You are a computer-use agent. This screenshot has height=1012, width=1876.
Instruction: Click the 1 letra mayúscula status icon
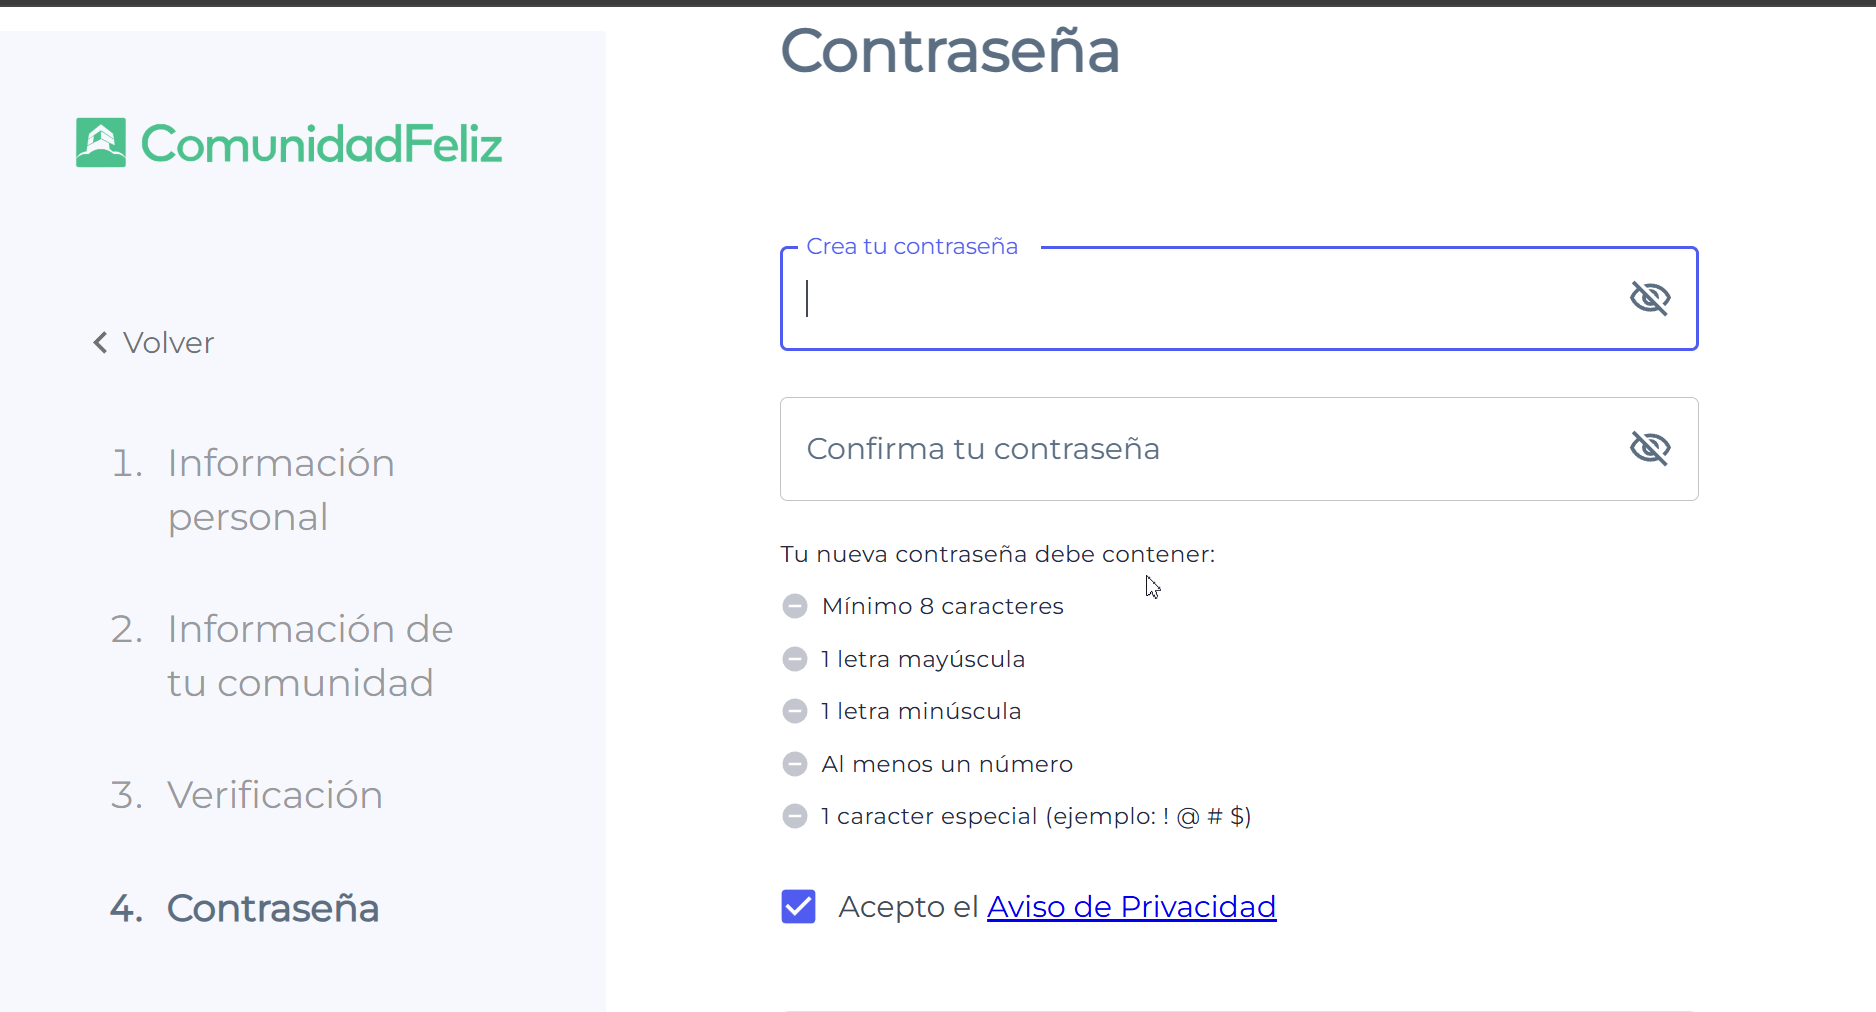pyautogui.click(x=795, y=659)
